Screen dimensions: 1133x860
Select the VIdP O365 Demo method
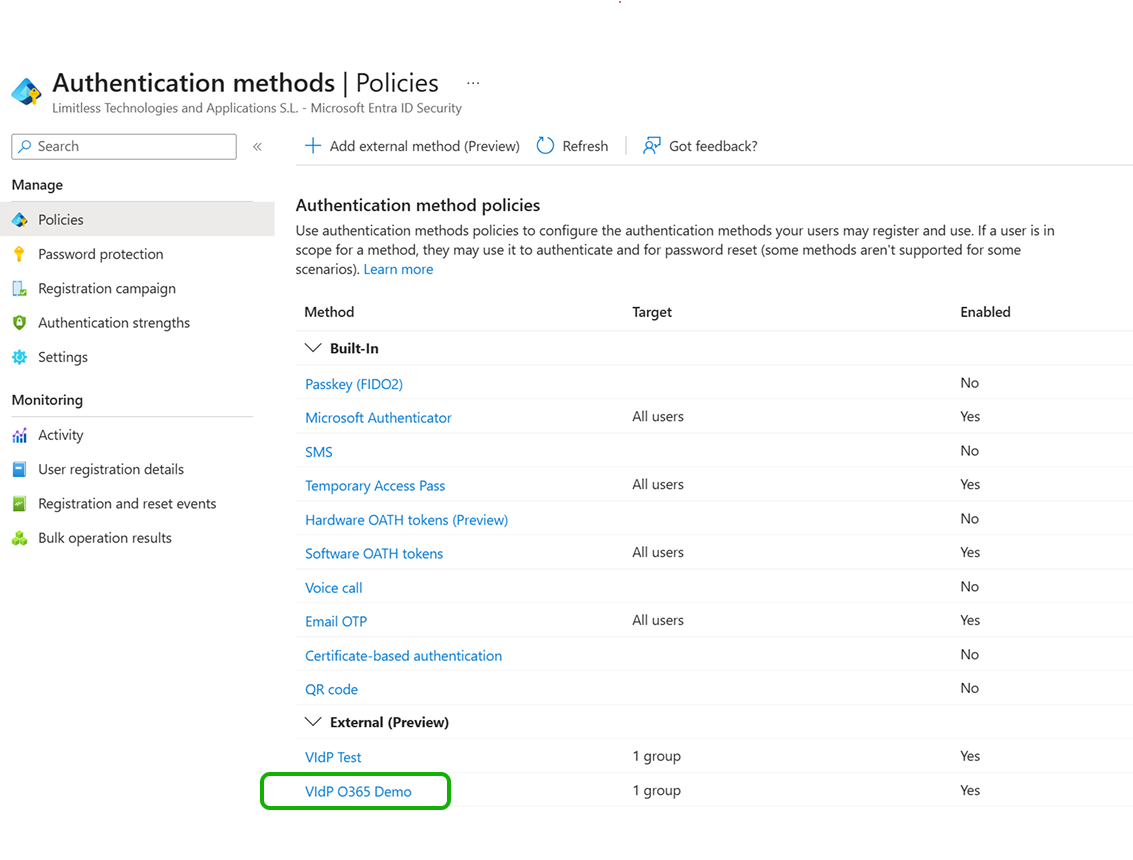point(358,791)
